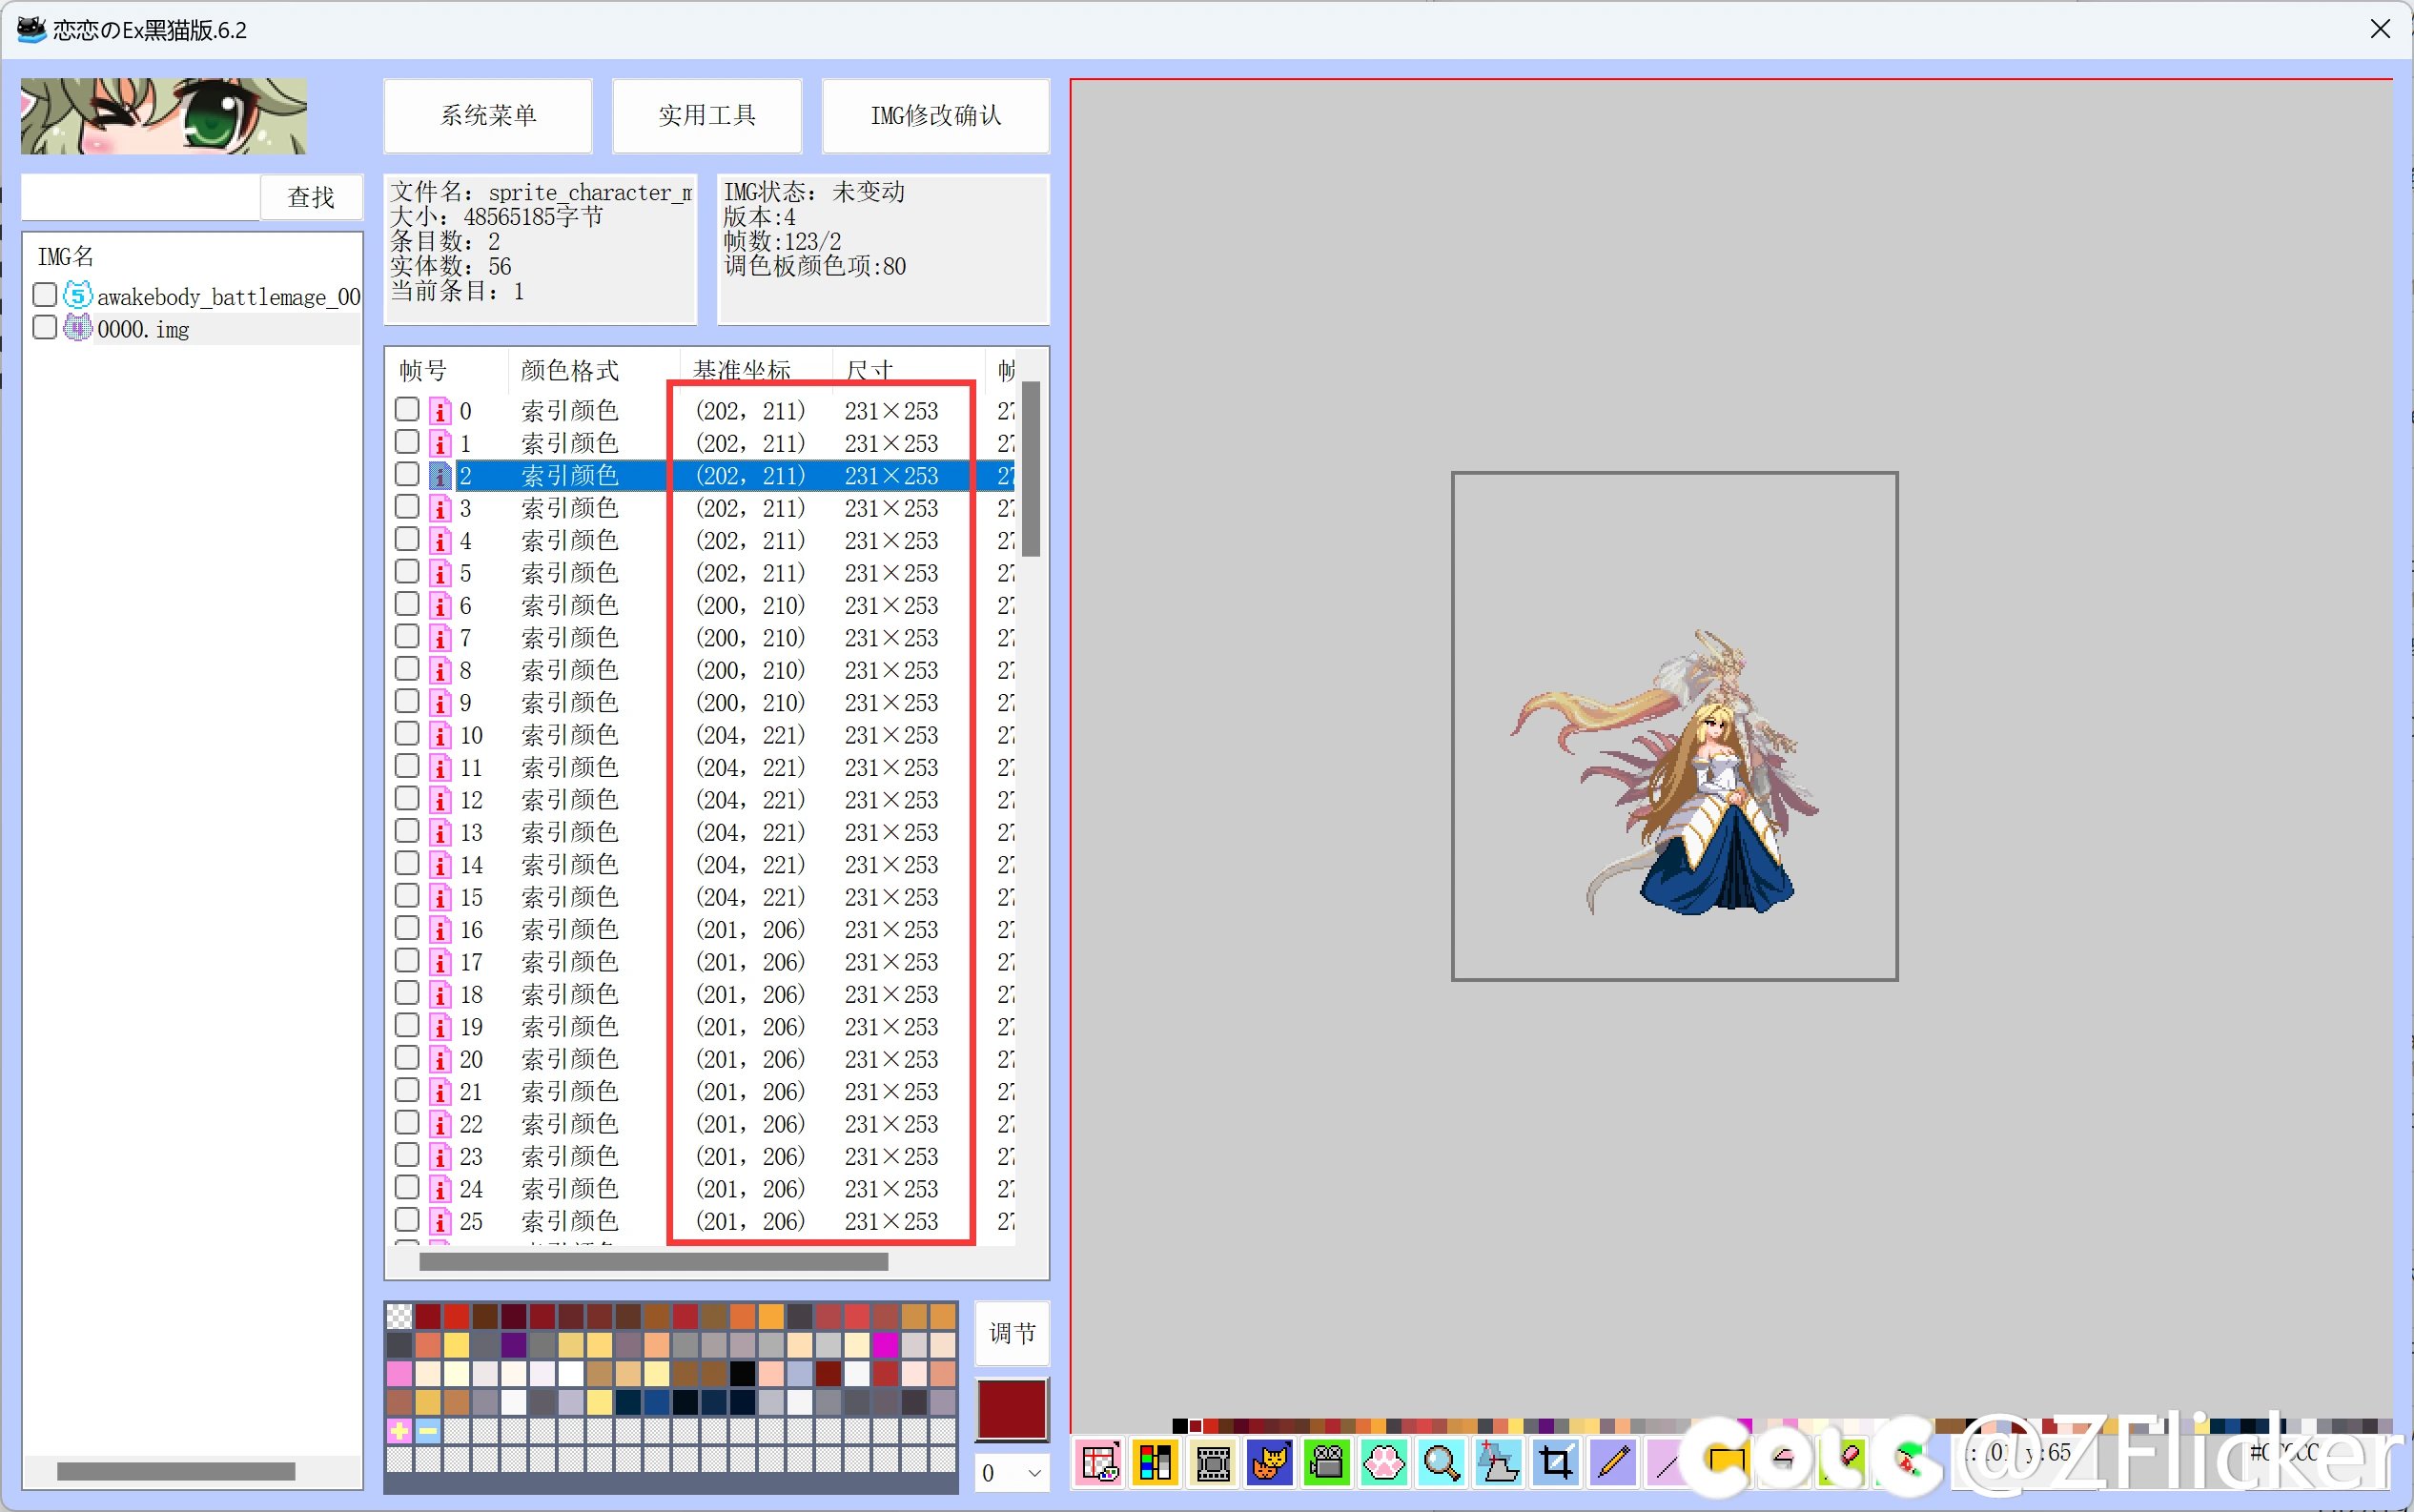Click the info icon of frame 13
The image size is (2414, 1512).
[x=440, y=832]
